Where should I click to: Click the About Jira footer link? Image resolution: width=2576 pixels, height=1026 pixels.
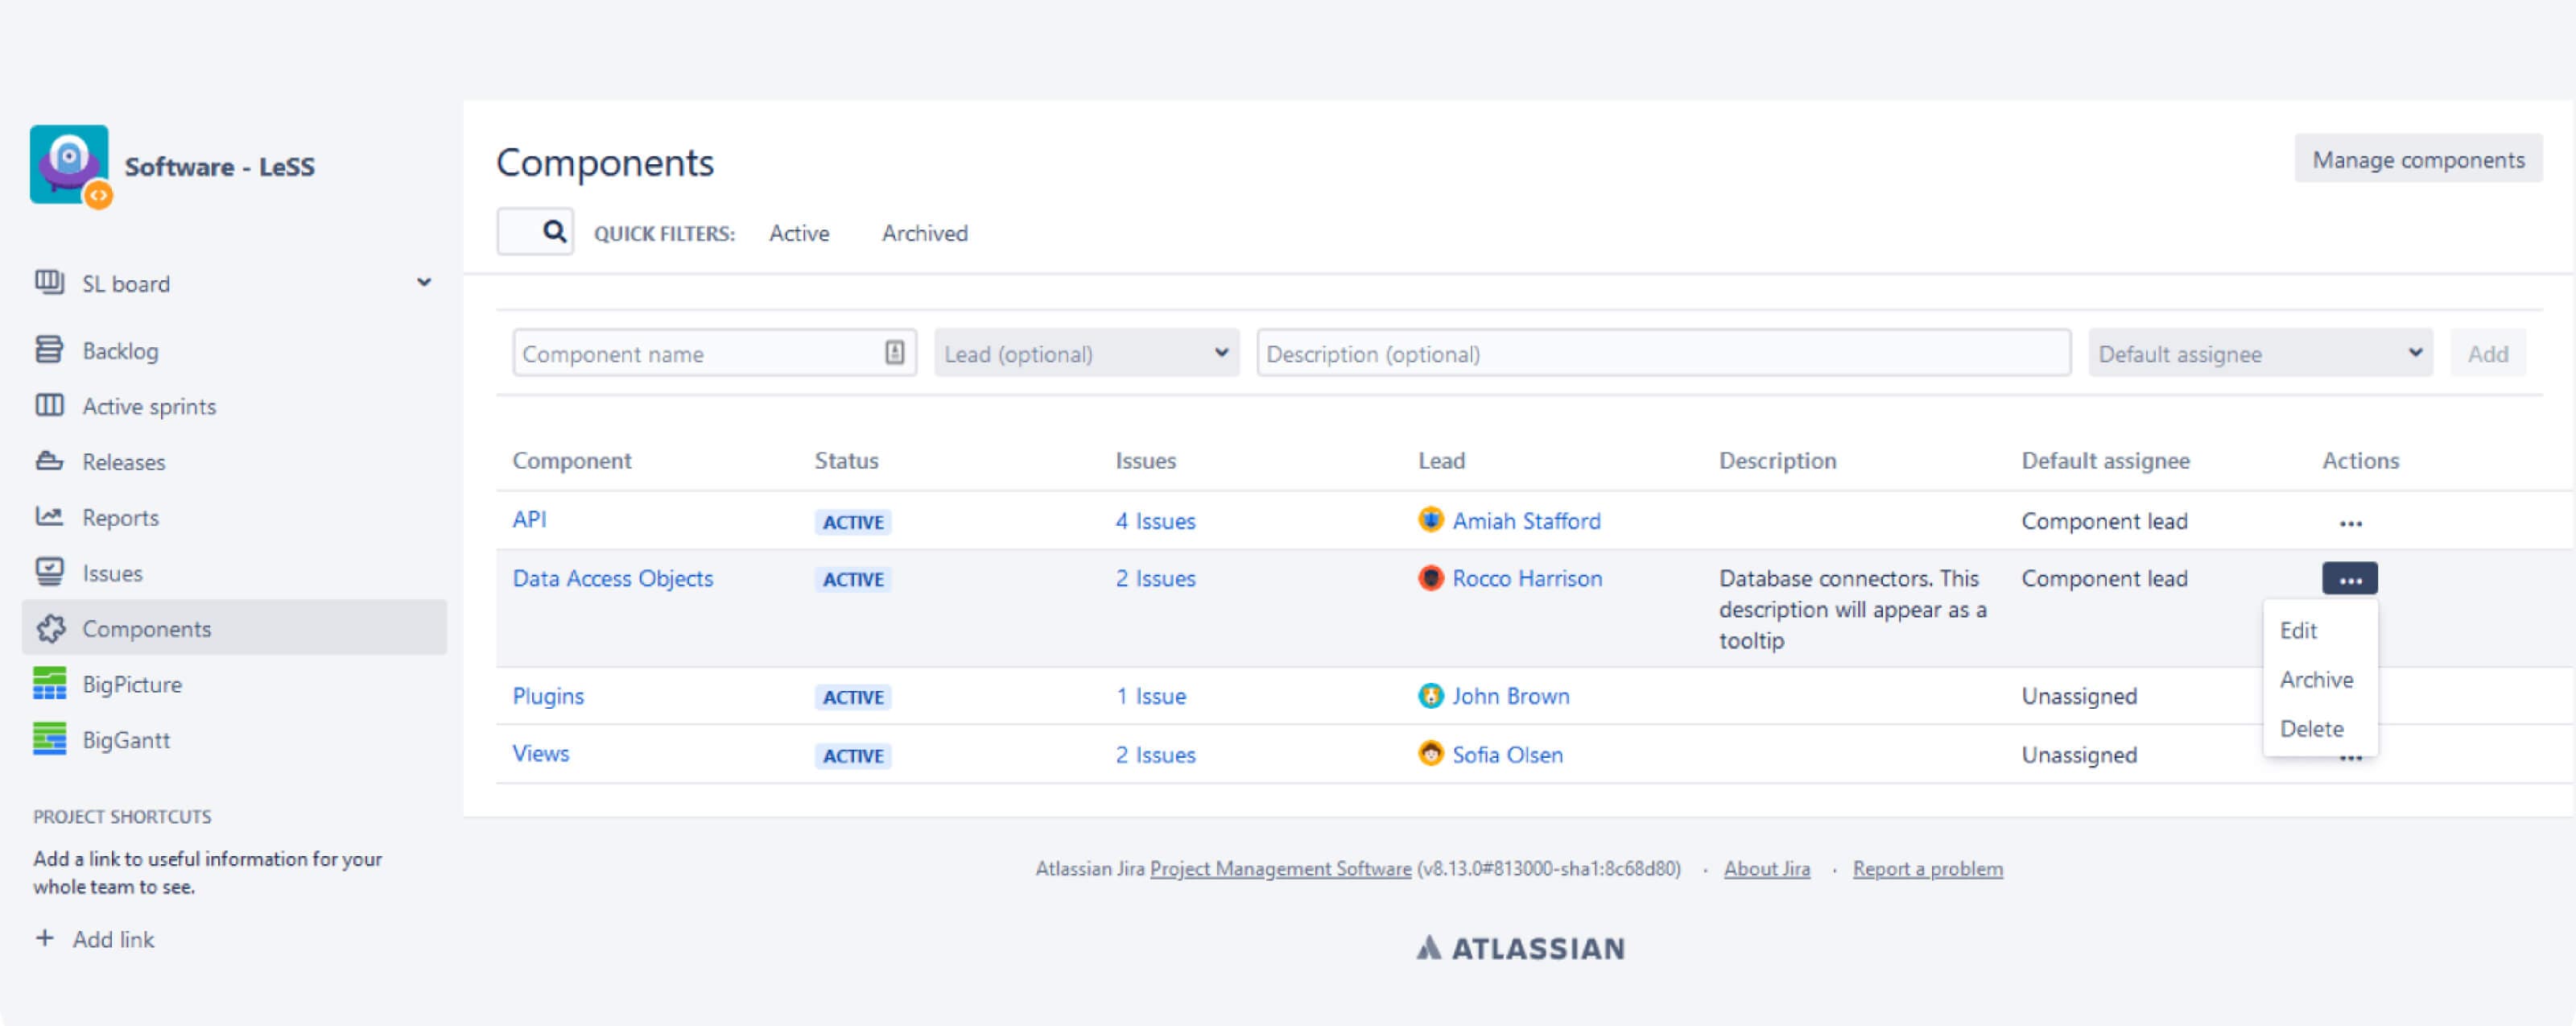pos(1766,868)
